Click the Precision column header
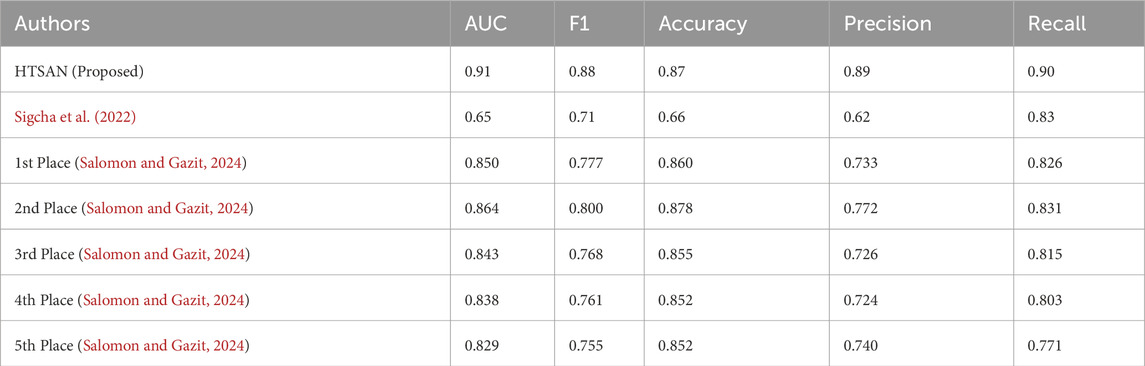The image size is (1145, 366). tap(887, 24)
